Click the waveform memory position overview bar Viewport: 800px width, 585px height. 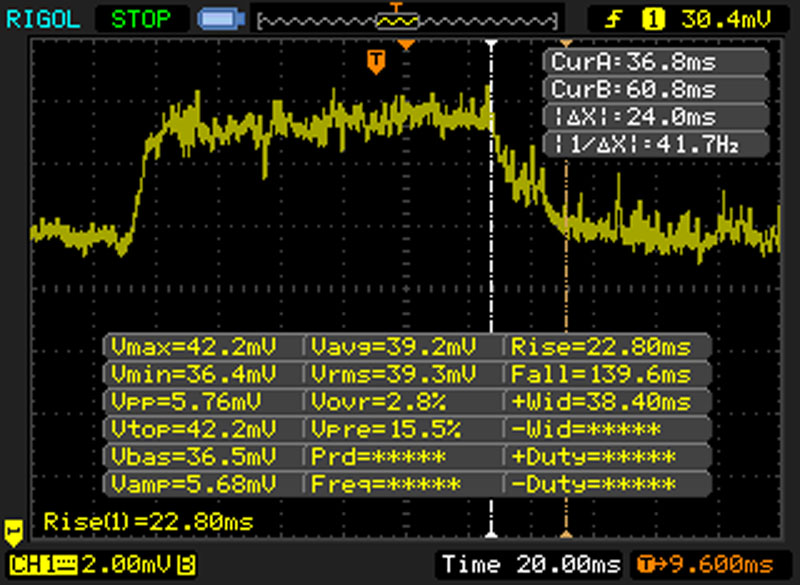[x=405, y=19]
